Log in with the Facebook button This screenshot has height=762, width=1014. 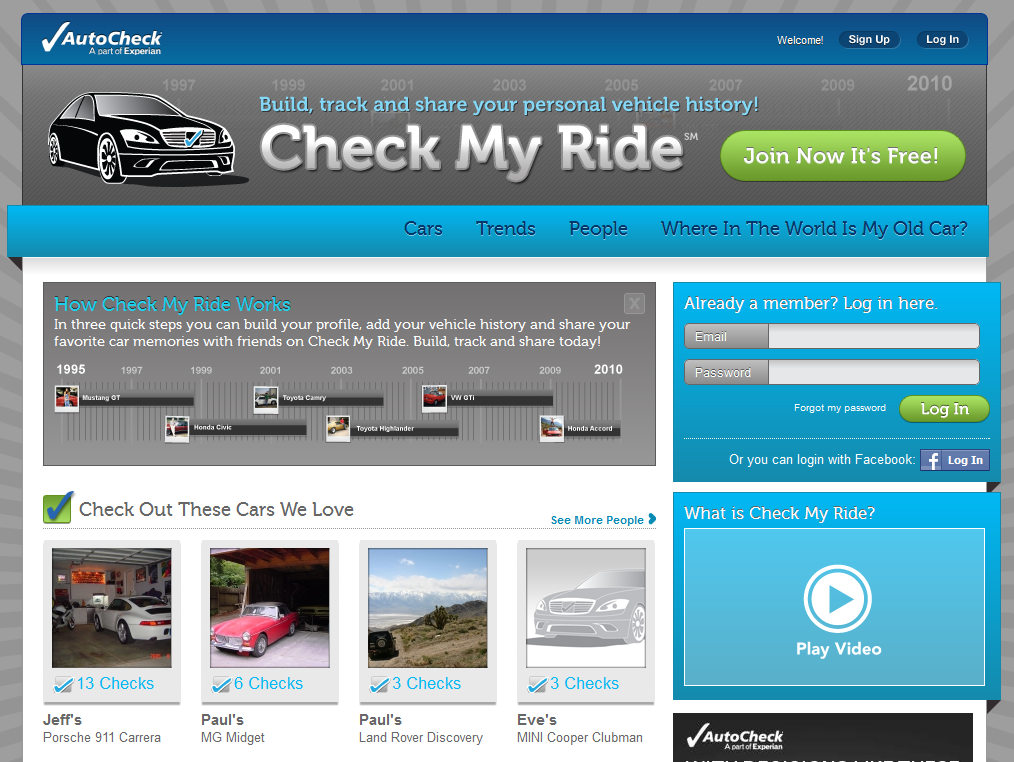click(x=954, y=460)
